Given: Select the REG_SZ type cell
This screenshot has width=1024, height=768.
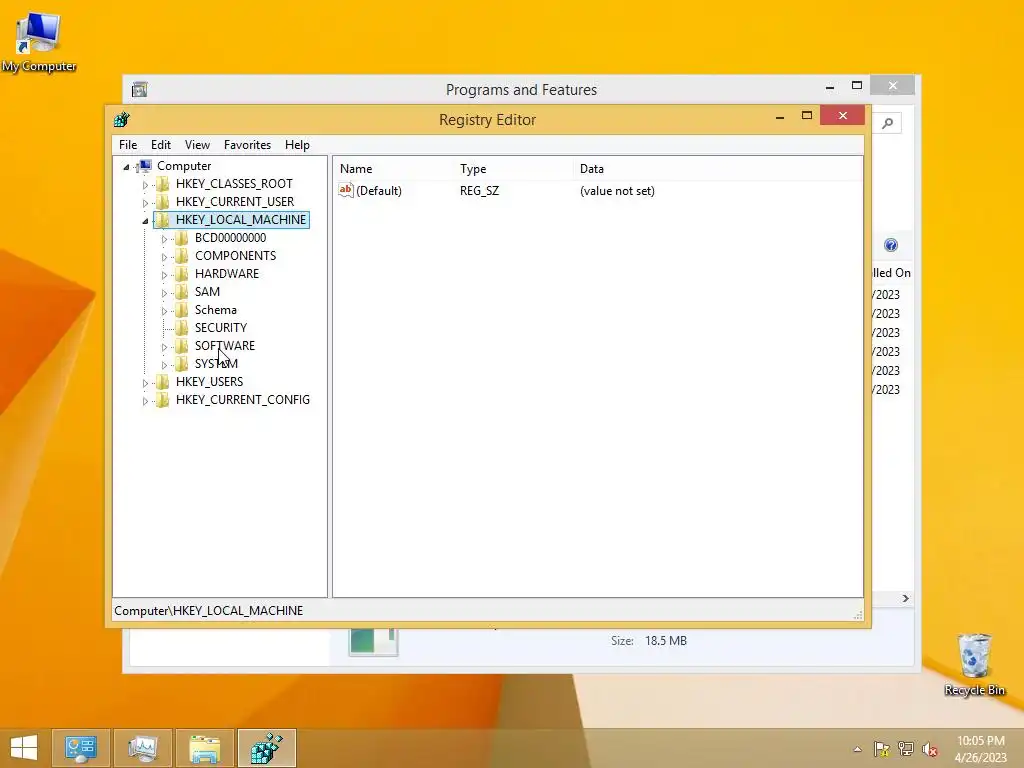Looking at the screenshot, I should [x=479, y=191].
